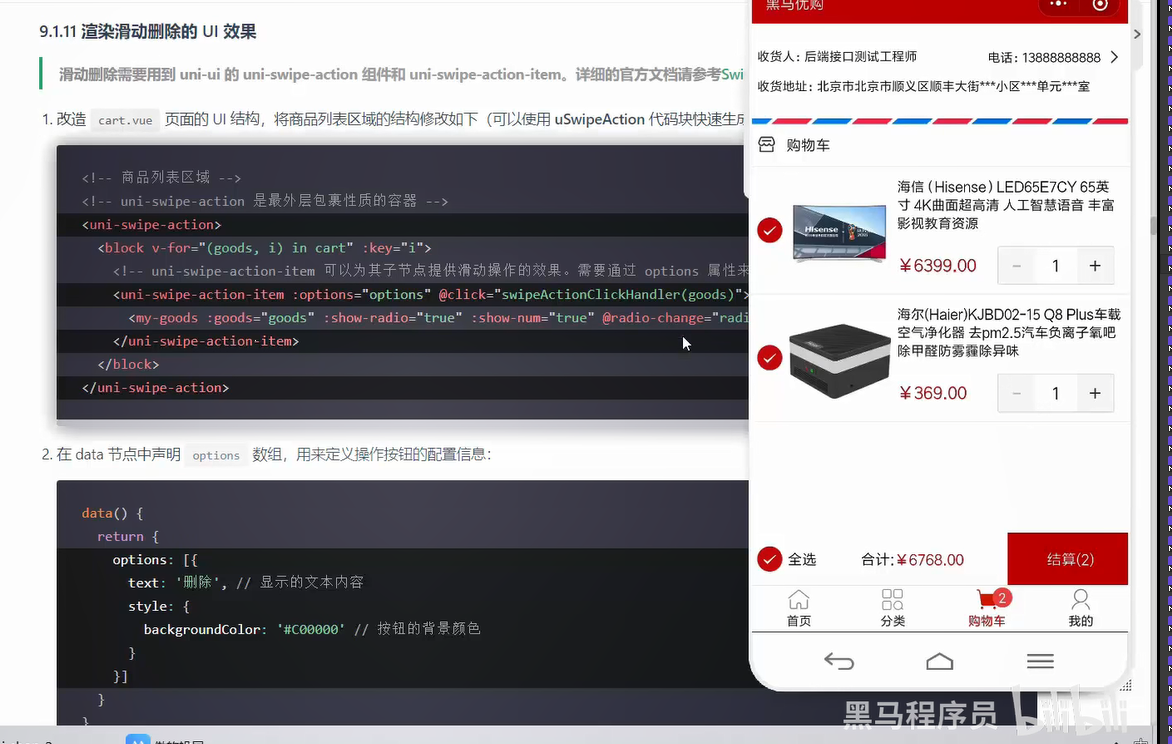Click the 合计 ¥6768.00 total text

[x=912, y=560]
